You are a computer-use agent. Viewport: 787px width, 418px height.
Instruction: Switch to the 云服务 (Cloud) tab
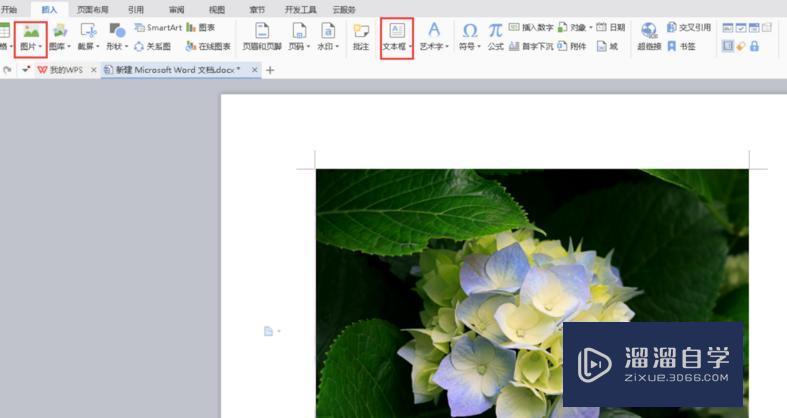point(344,10)
